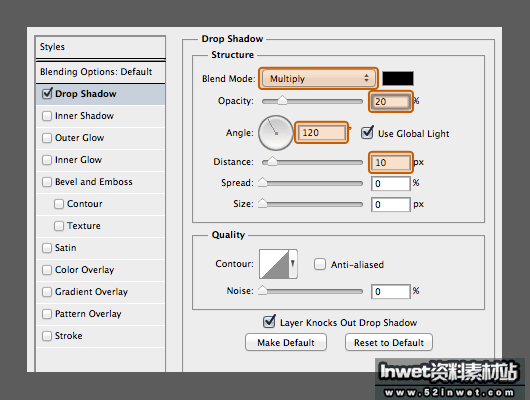Click the Size value field
The height and width of the screenshot is (400, 530).
pyautogui.click(x=391, y=204)
